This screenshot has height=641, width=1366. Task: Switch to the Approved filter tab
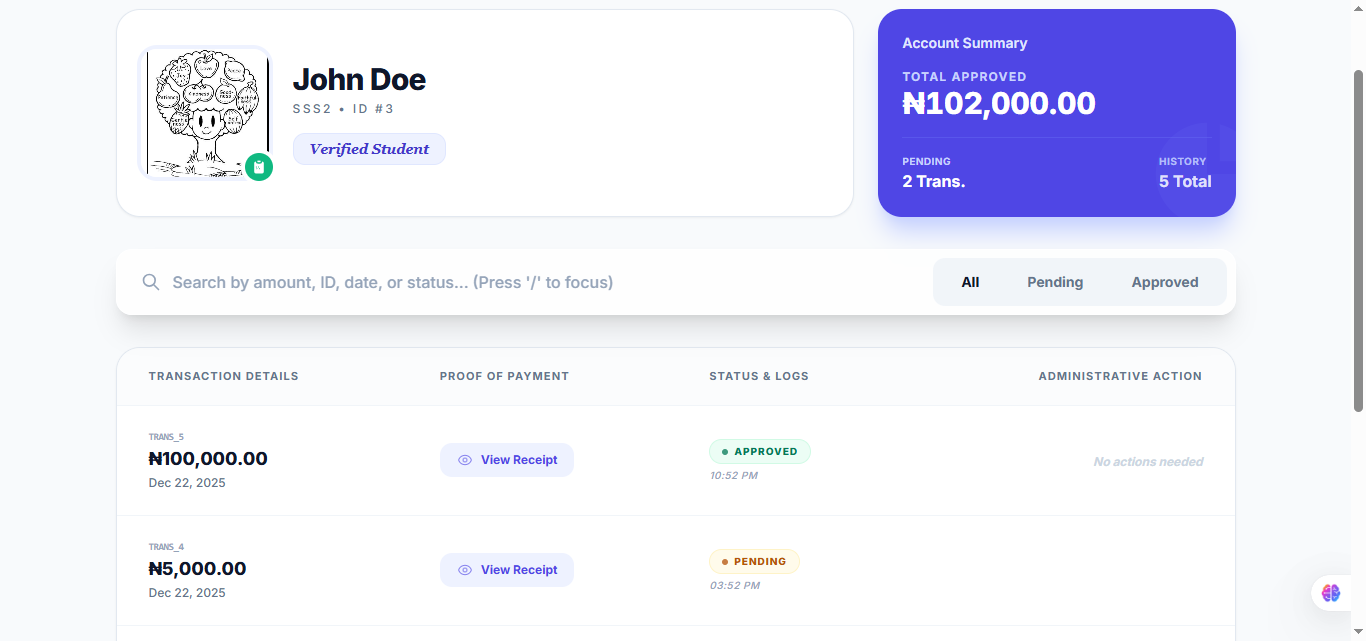click(1165, 282)
